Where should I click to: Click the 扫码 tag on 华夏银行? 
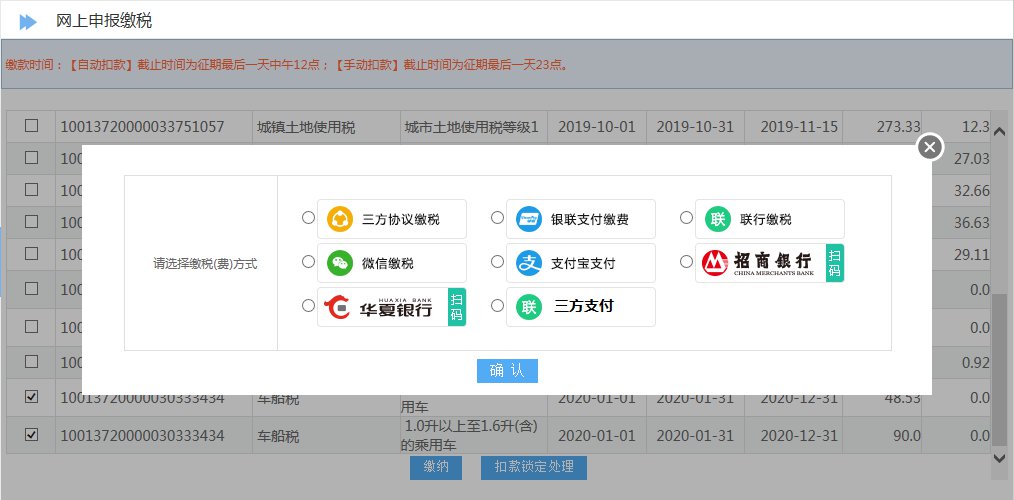457,307
